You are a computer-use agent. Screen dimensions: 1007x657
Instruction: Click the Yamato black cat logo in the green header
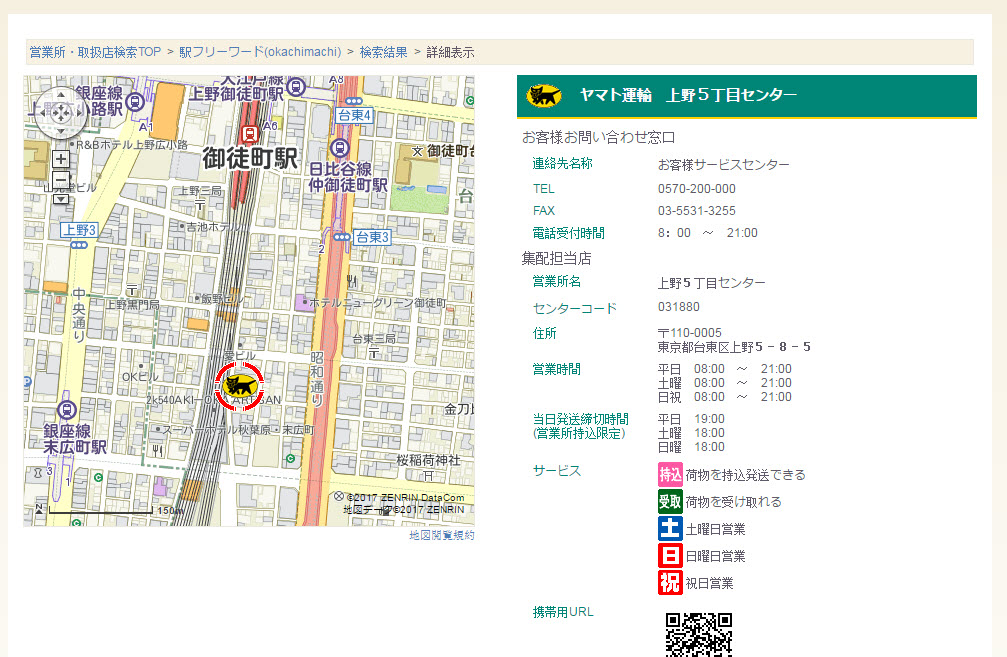click(544, 96)
